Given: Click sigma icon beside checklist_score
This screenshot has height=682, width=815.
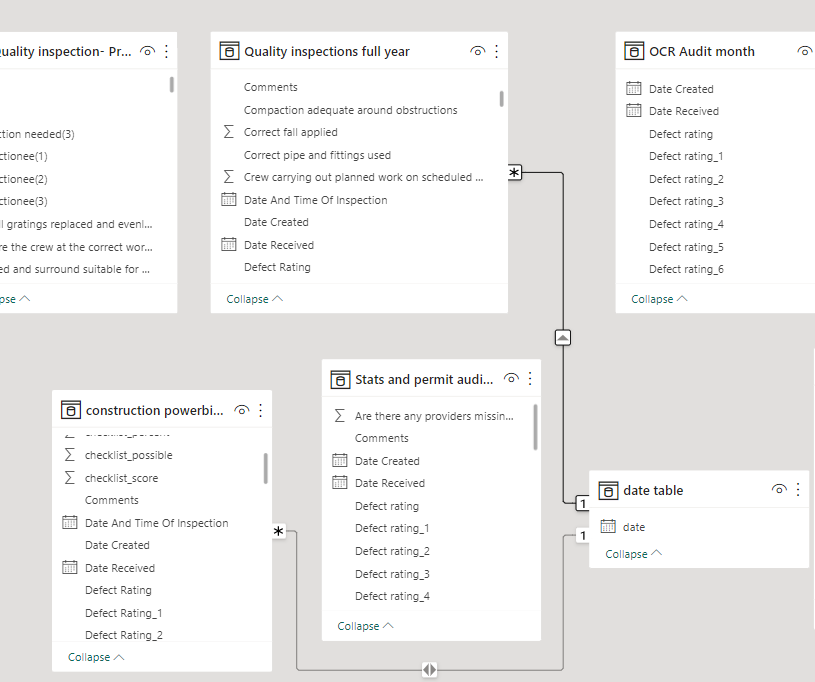Looking at the screenshot, I should [70, 478].
